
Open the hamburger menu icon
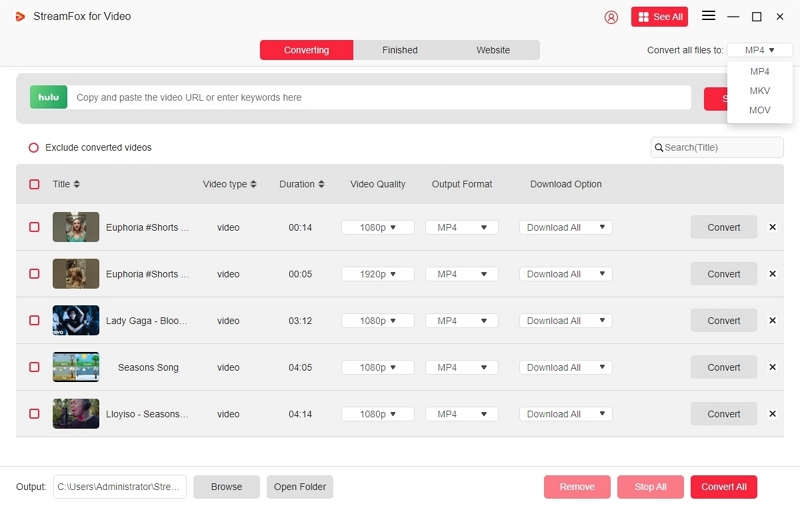click(708, 16)
